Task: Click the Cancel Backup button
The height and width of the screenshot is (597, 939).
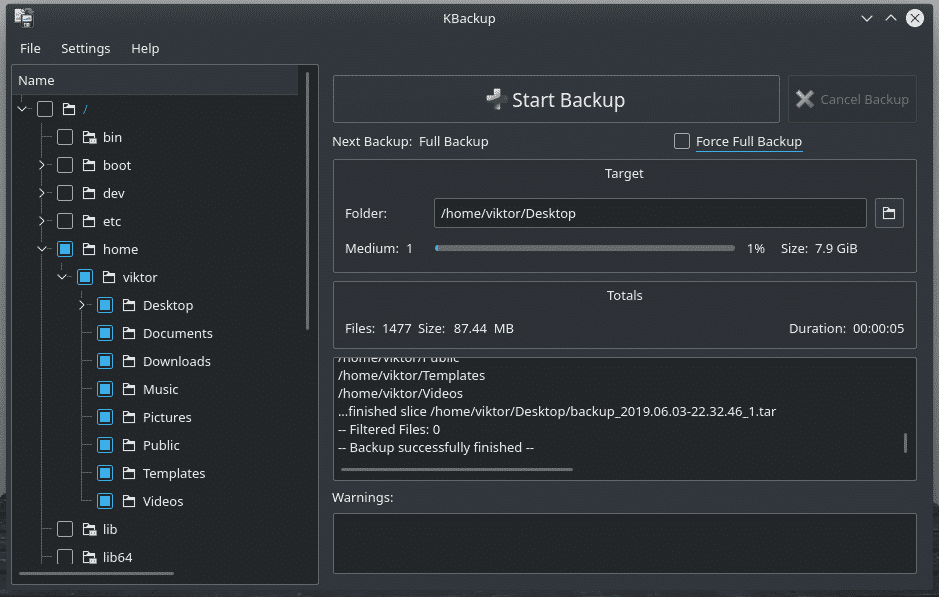Action: tap(852, 99)
